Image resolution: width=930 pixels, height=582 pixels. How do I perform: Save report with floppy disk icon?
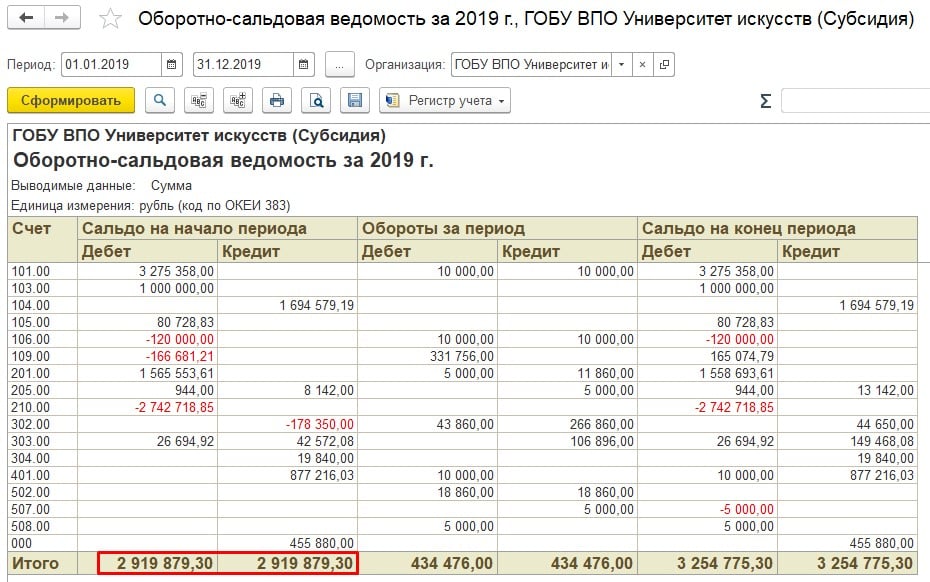coord(354,100)
